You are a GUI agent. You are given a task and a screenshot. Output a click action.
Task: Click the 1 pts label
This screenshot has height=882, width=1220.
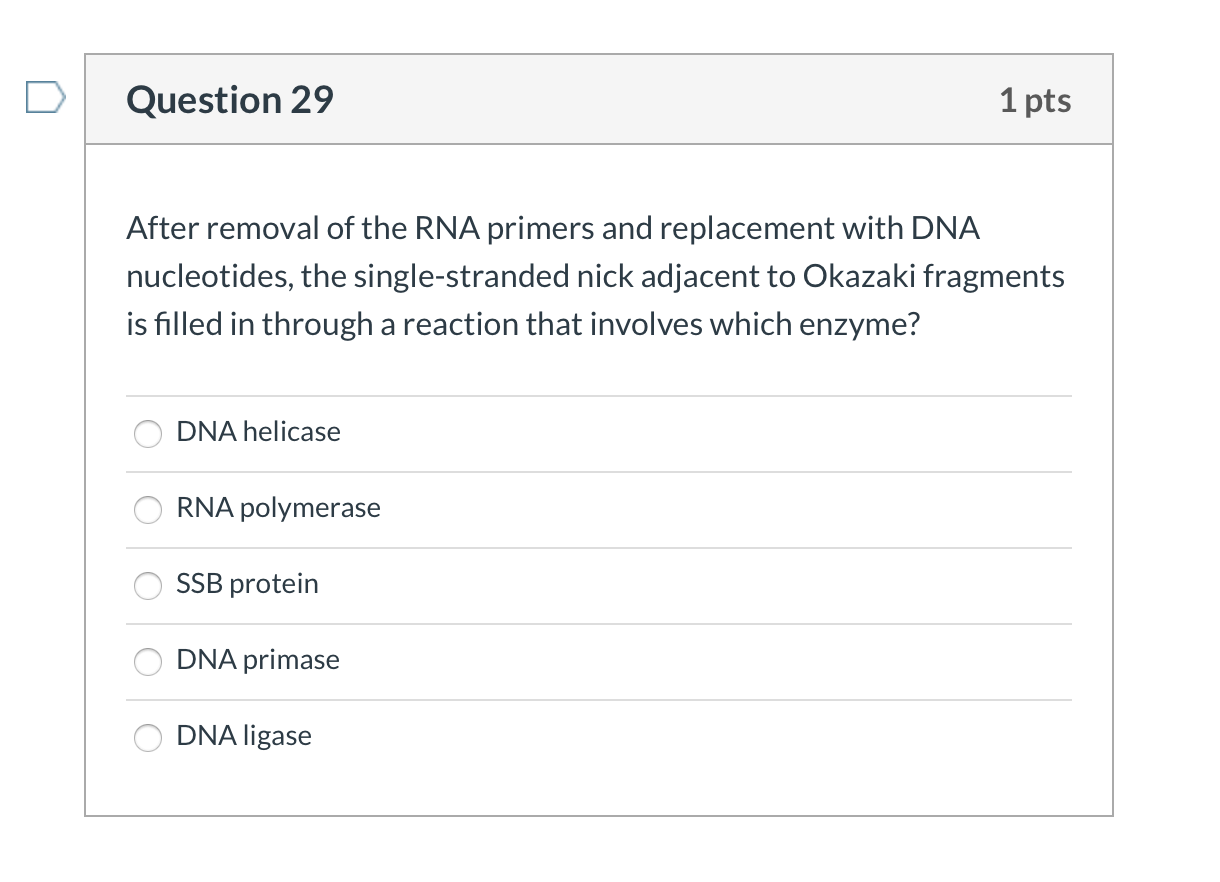tap(1036, 99)
